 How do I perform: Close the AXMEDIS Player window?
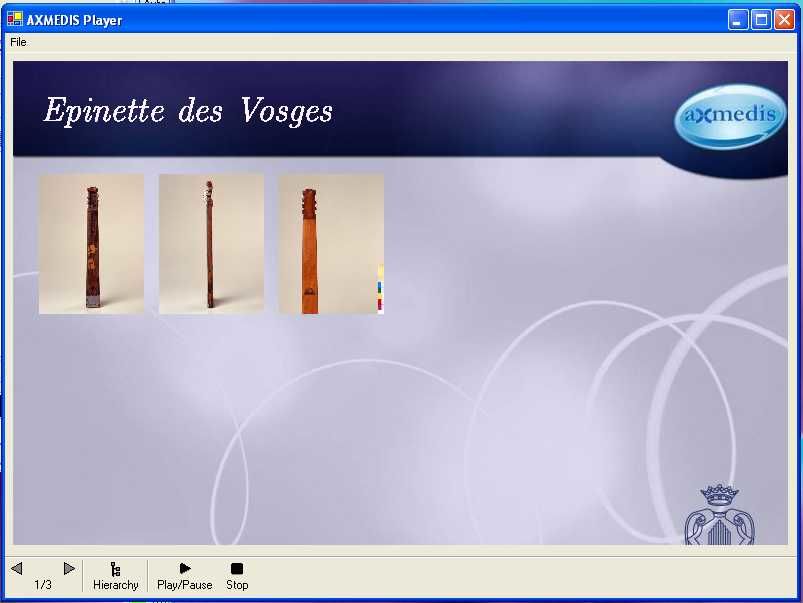point(784,19)
